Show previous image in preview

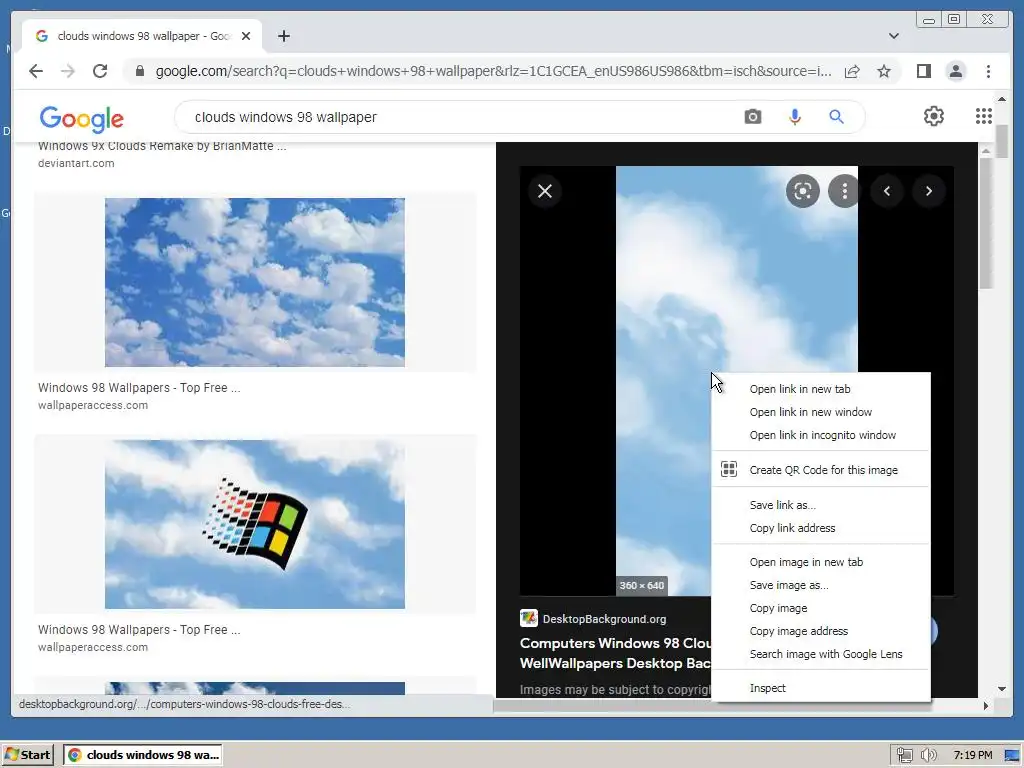click(887, 191)
